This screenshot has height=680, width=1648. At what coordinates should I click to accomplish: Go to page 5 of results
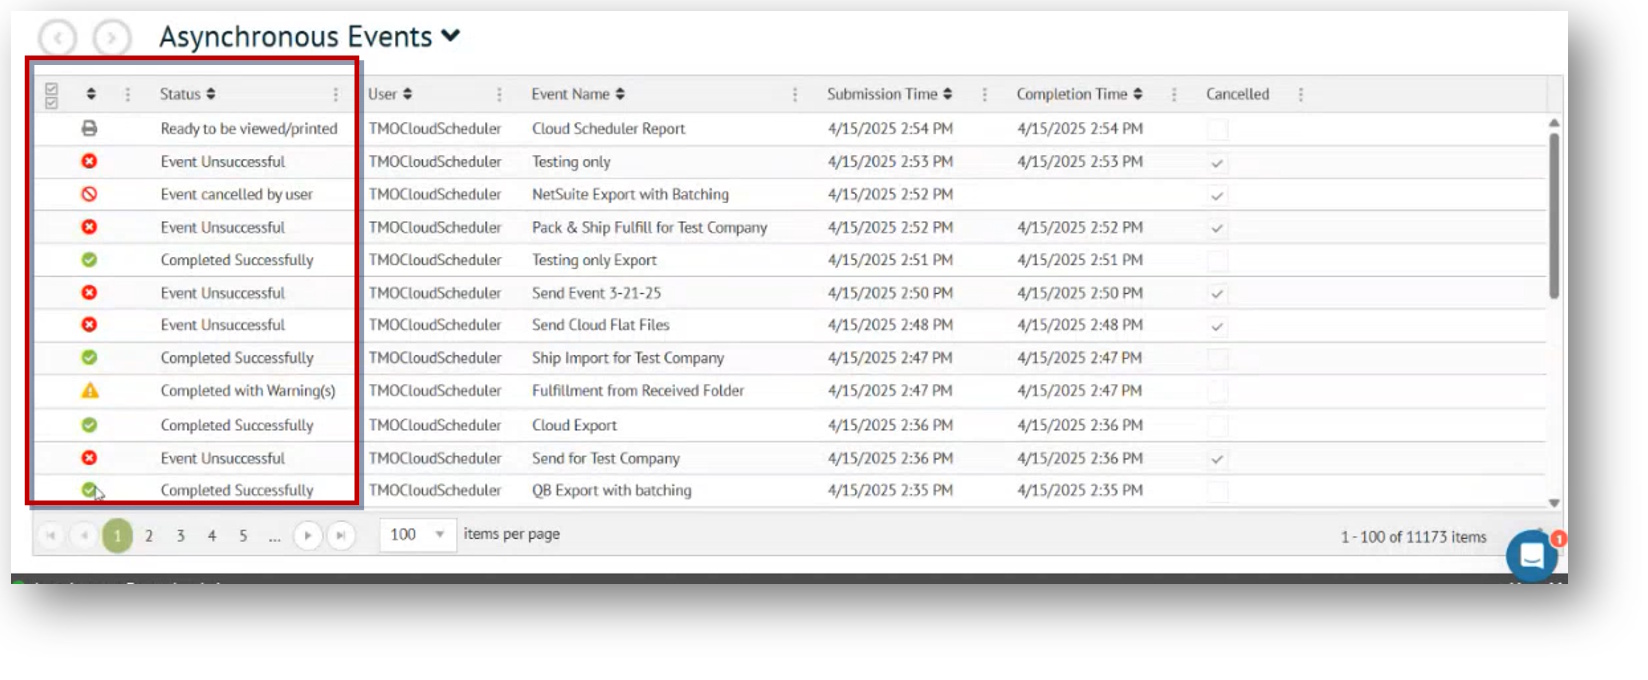coord(243,536)
